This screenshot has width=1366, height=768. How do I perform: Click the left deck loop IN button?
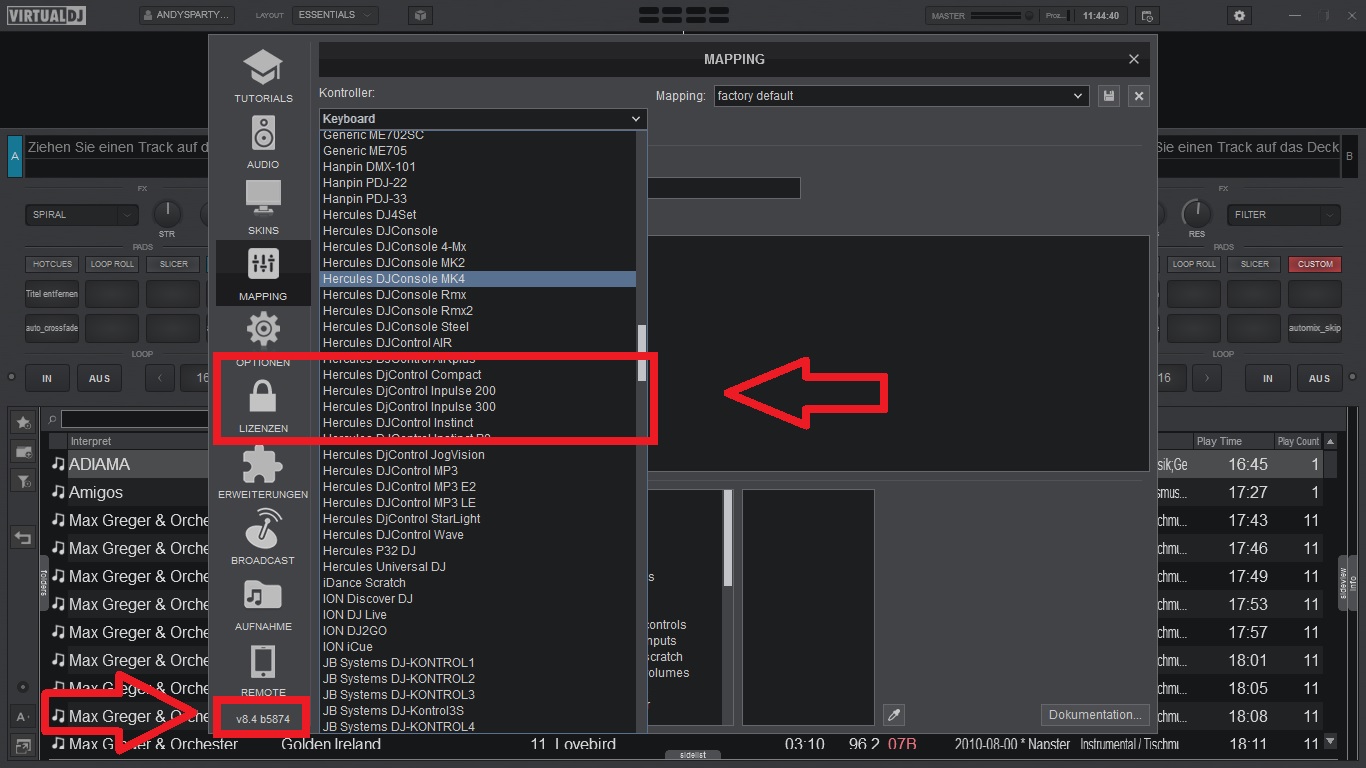(46, 378)
